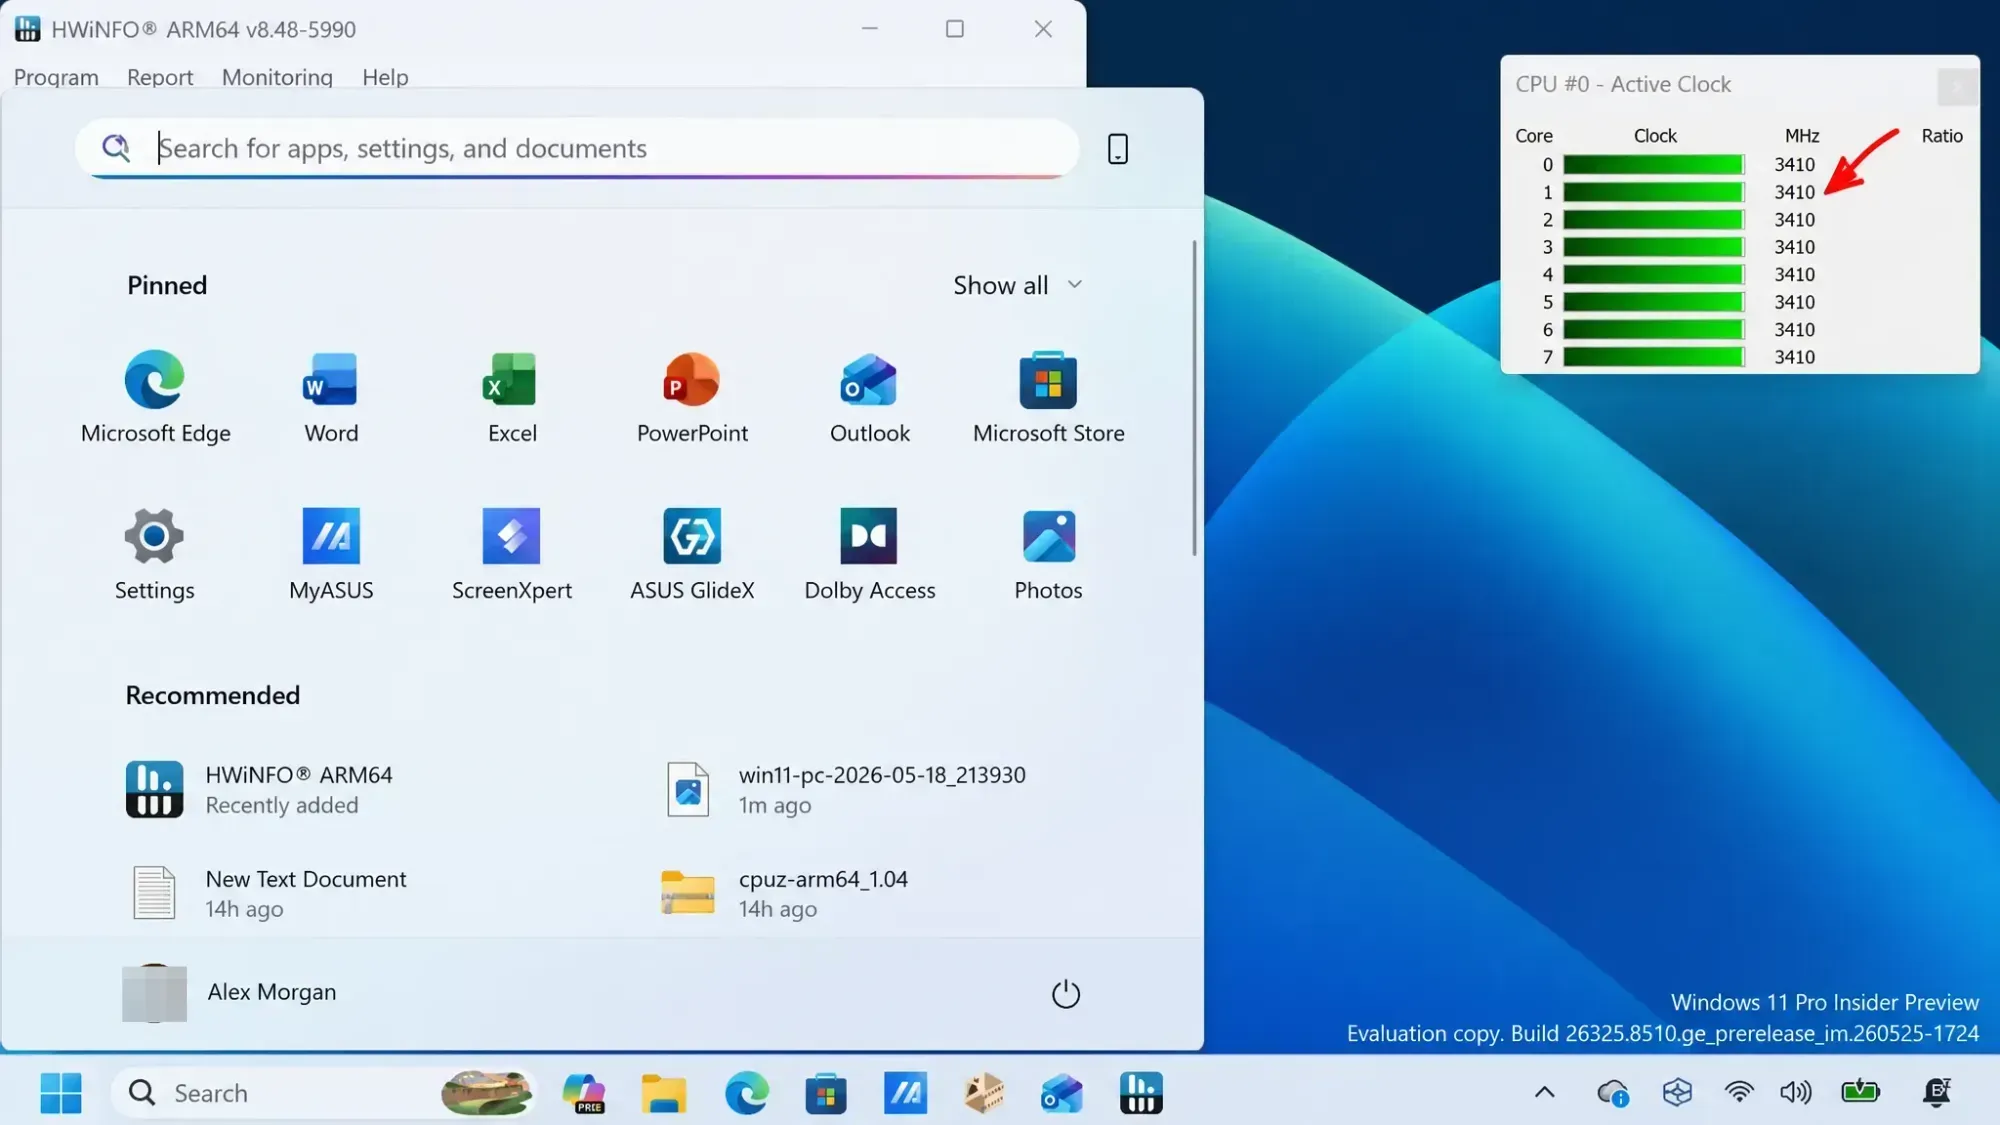Open the Monitoring menu in HWiNFO

point(277,77)
